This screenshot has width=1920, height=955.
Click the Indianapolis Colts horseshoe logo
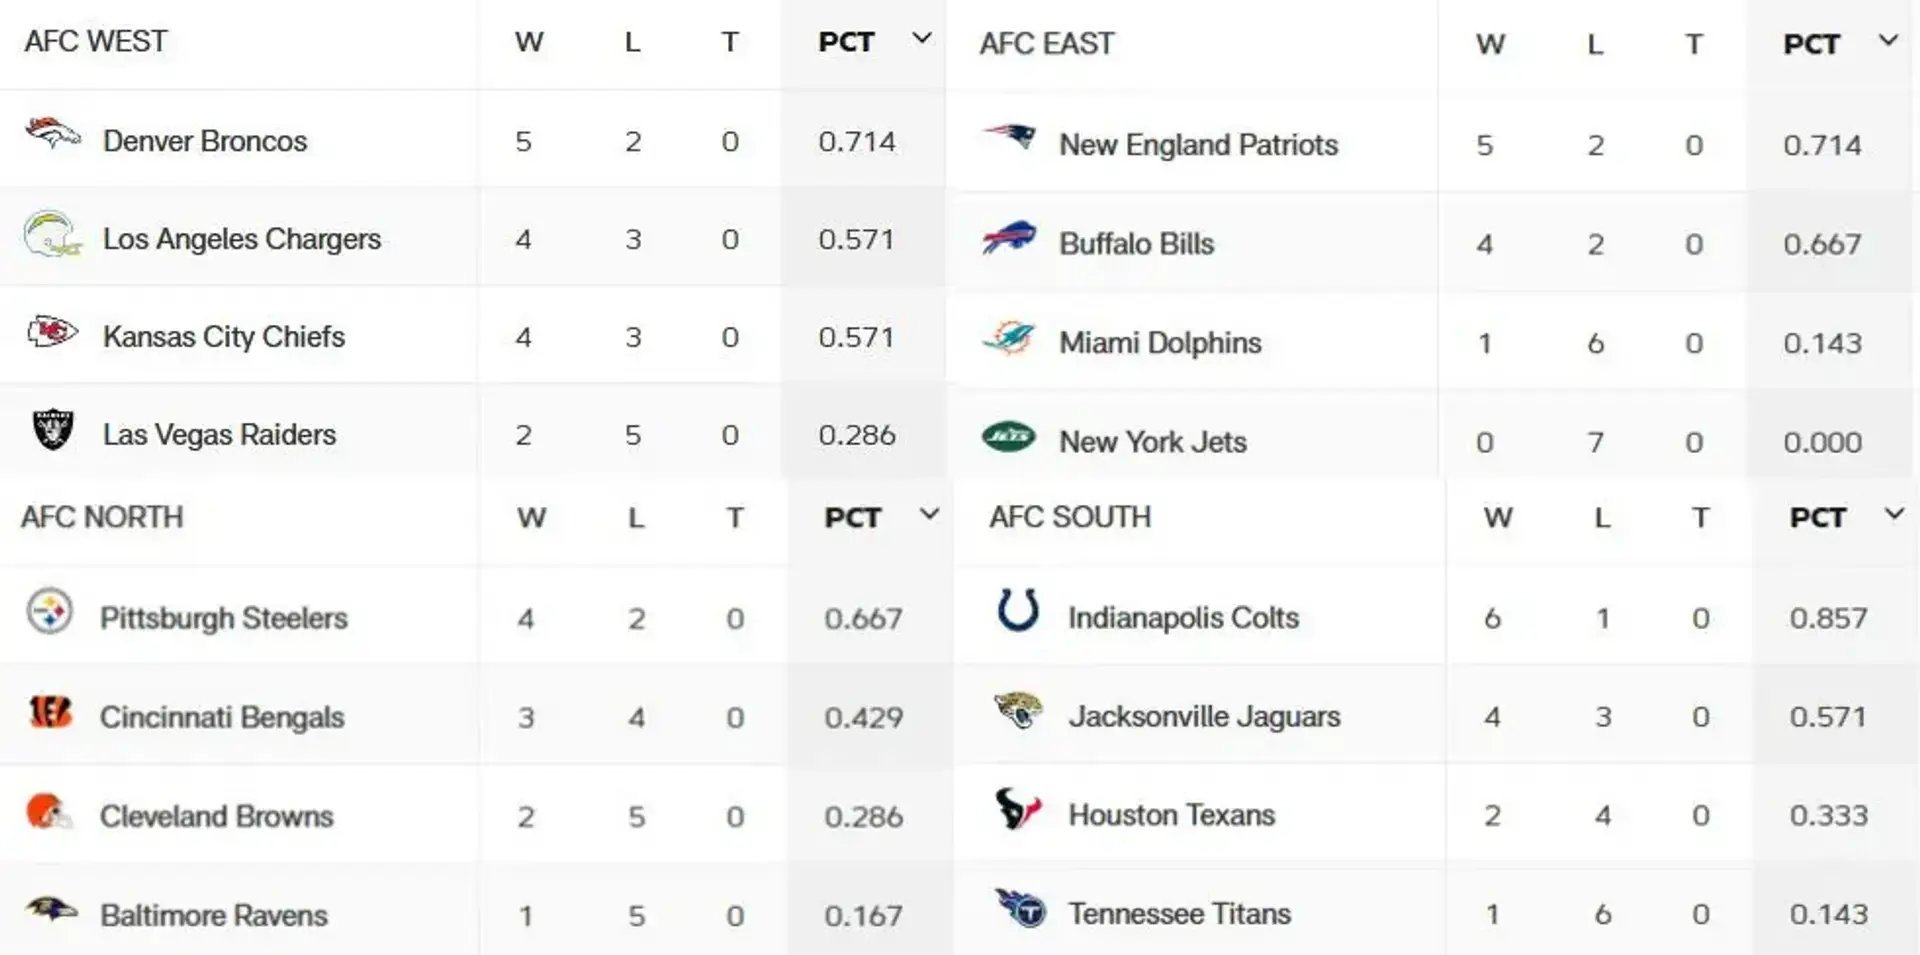pyautogui.click(x=1018, y=609)
